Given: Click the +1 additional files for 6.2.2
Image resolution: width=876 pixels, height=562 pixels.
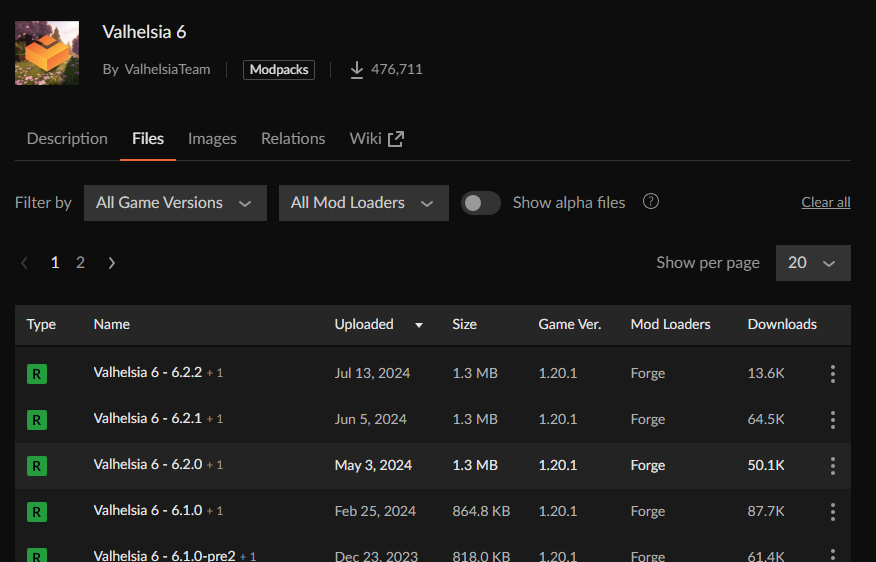Looking at the screenshot, I should [215, 373].
